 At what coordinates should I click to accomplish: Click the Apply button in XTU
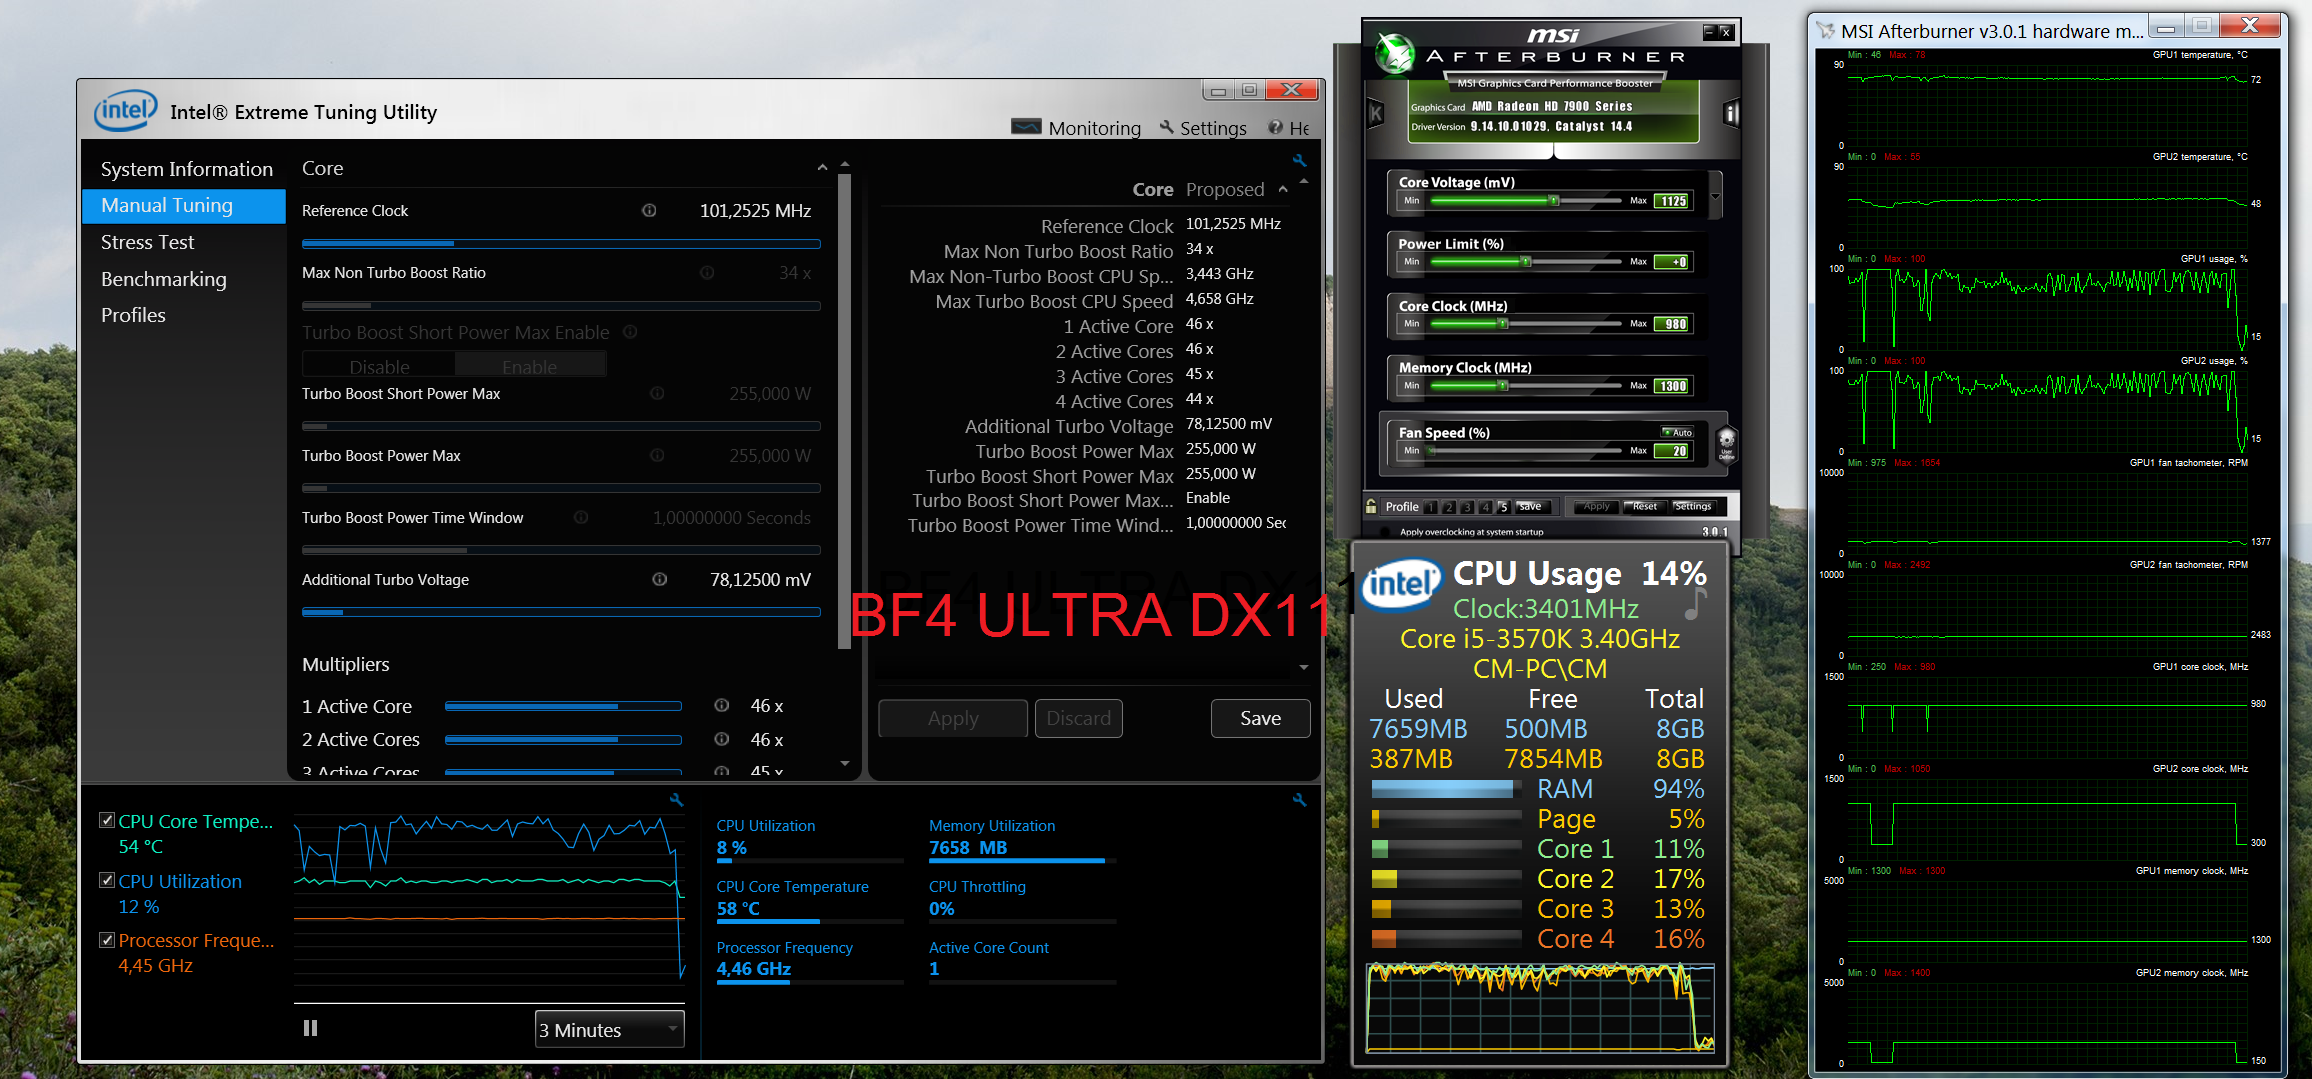pyautogui.click(x=953, y=718)
